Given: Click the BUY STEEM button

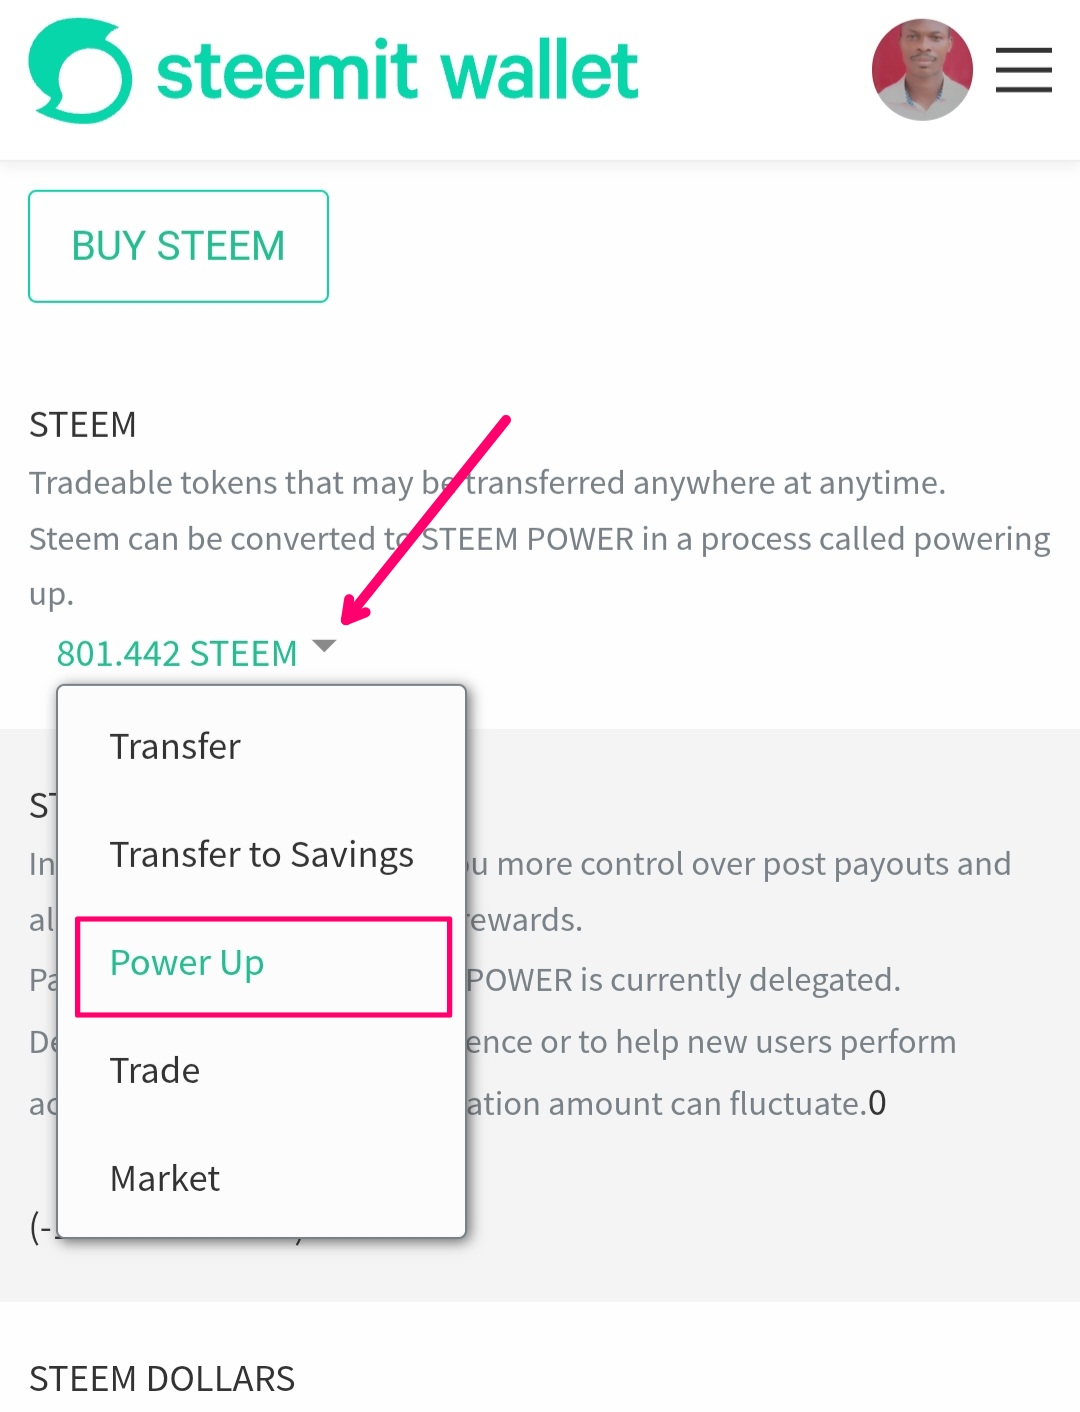Looking at the screenshot, I should pyautogui.click(x=178, y=246).
